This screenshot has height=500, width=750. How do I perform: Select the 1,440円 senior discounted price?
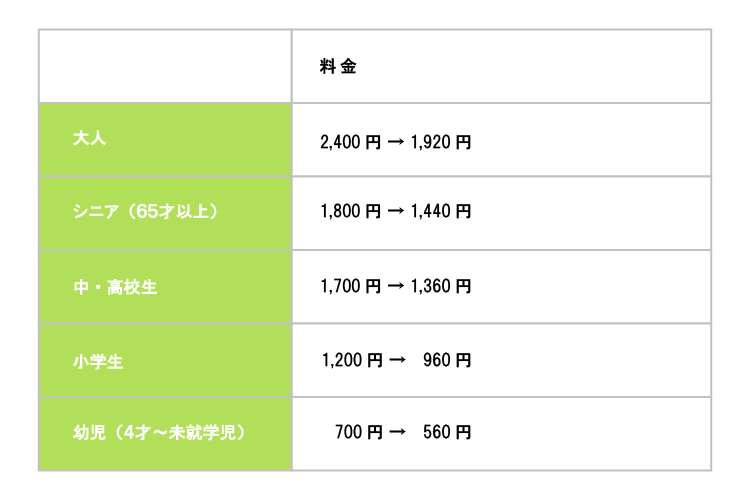tap(441, 212)
